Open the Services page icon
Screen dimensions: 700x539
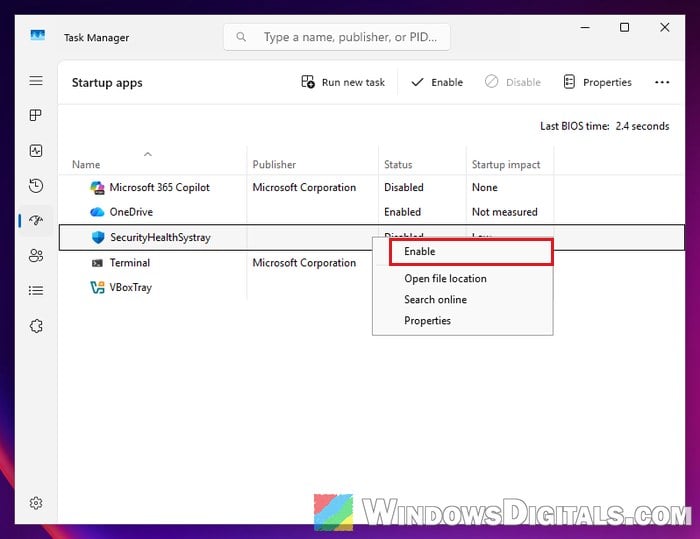[x=36, y=326]
